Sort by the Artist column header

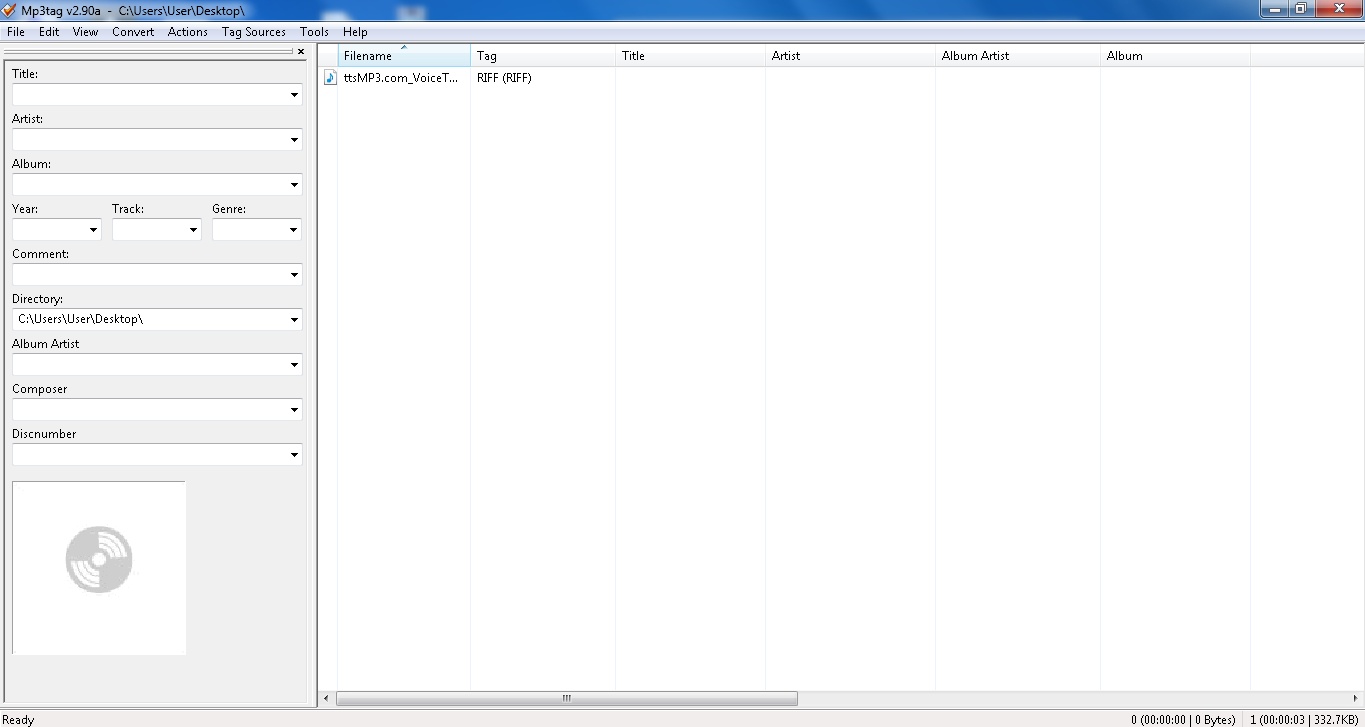point(850,56)
